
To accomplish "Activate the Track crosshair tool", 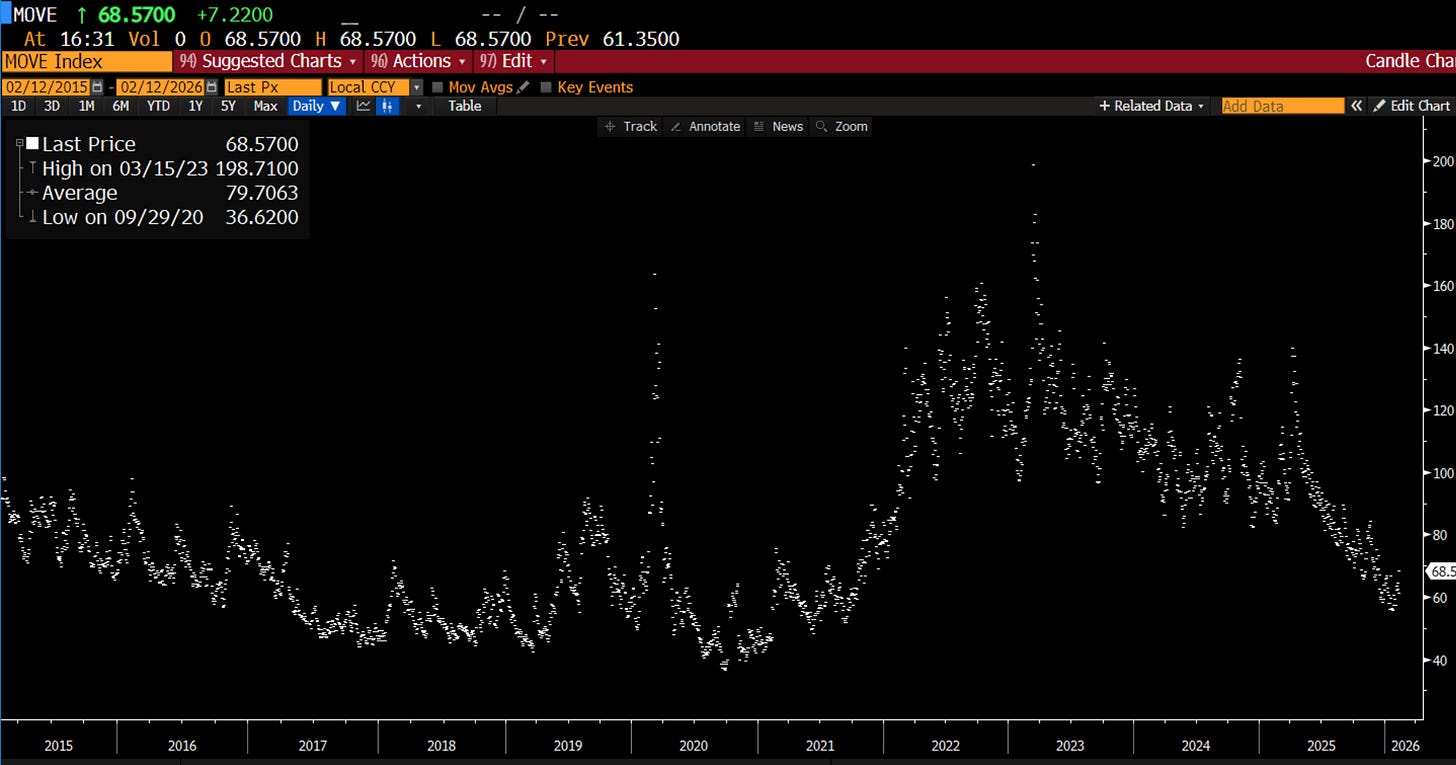I will pyautogui.click(x=631, y=126).
